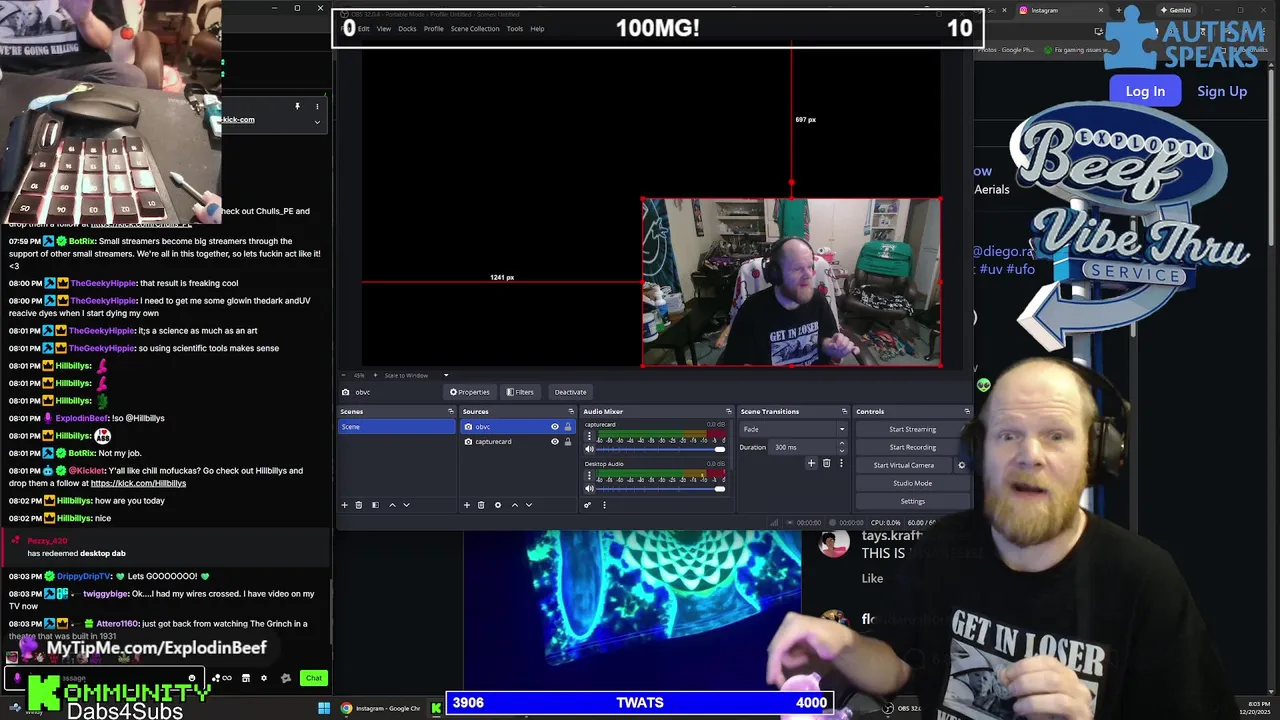Viewport: 1280px width, 720px height.
Task: Zoom in the preview with the plus icon
Action: [375, 375]
